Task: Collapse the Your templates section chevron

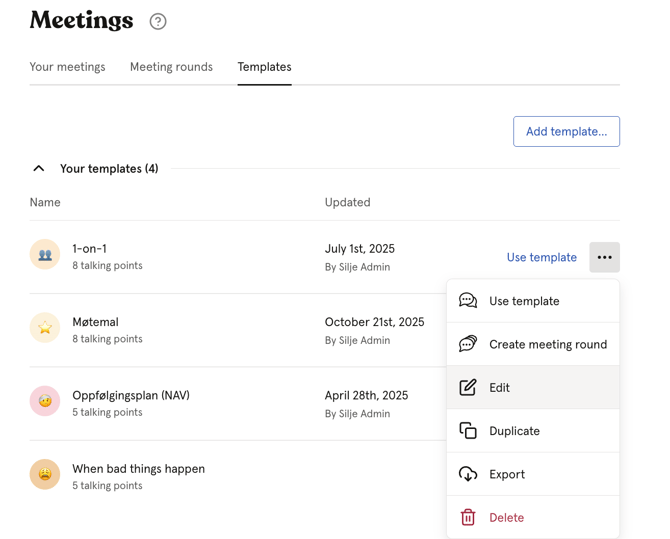Action: click(39, 169)
